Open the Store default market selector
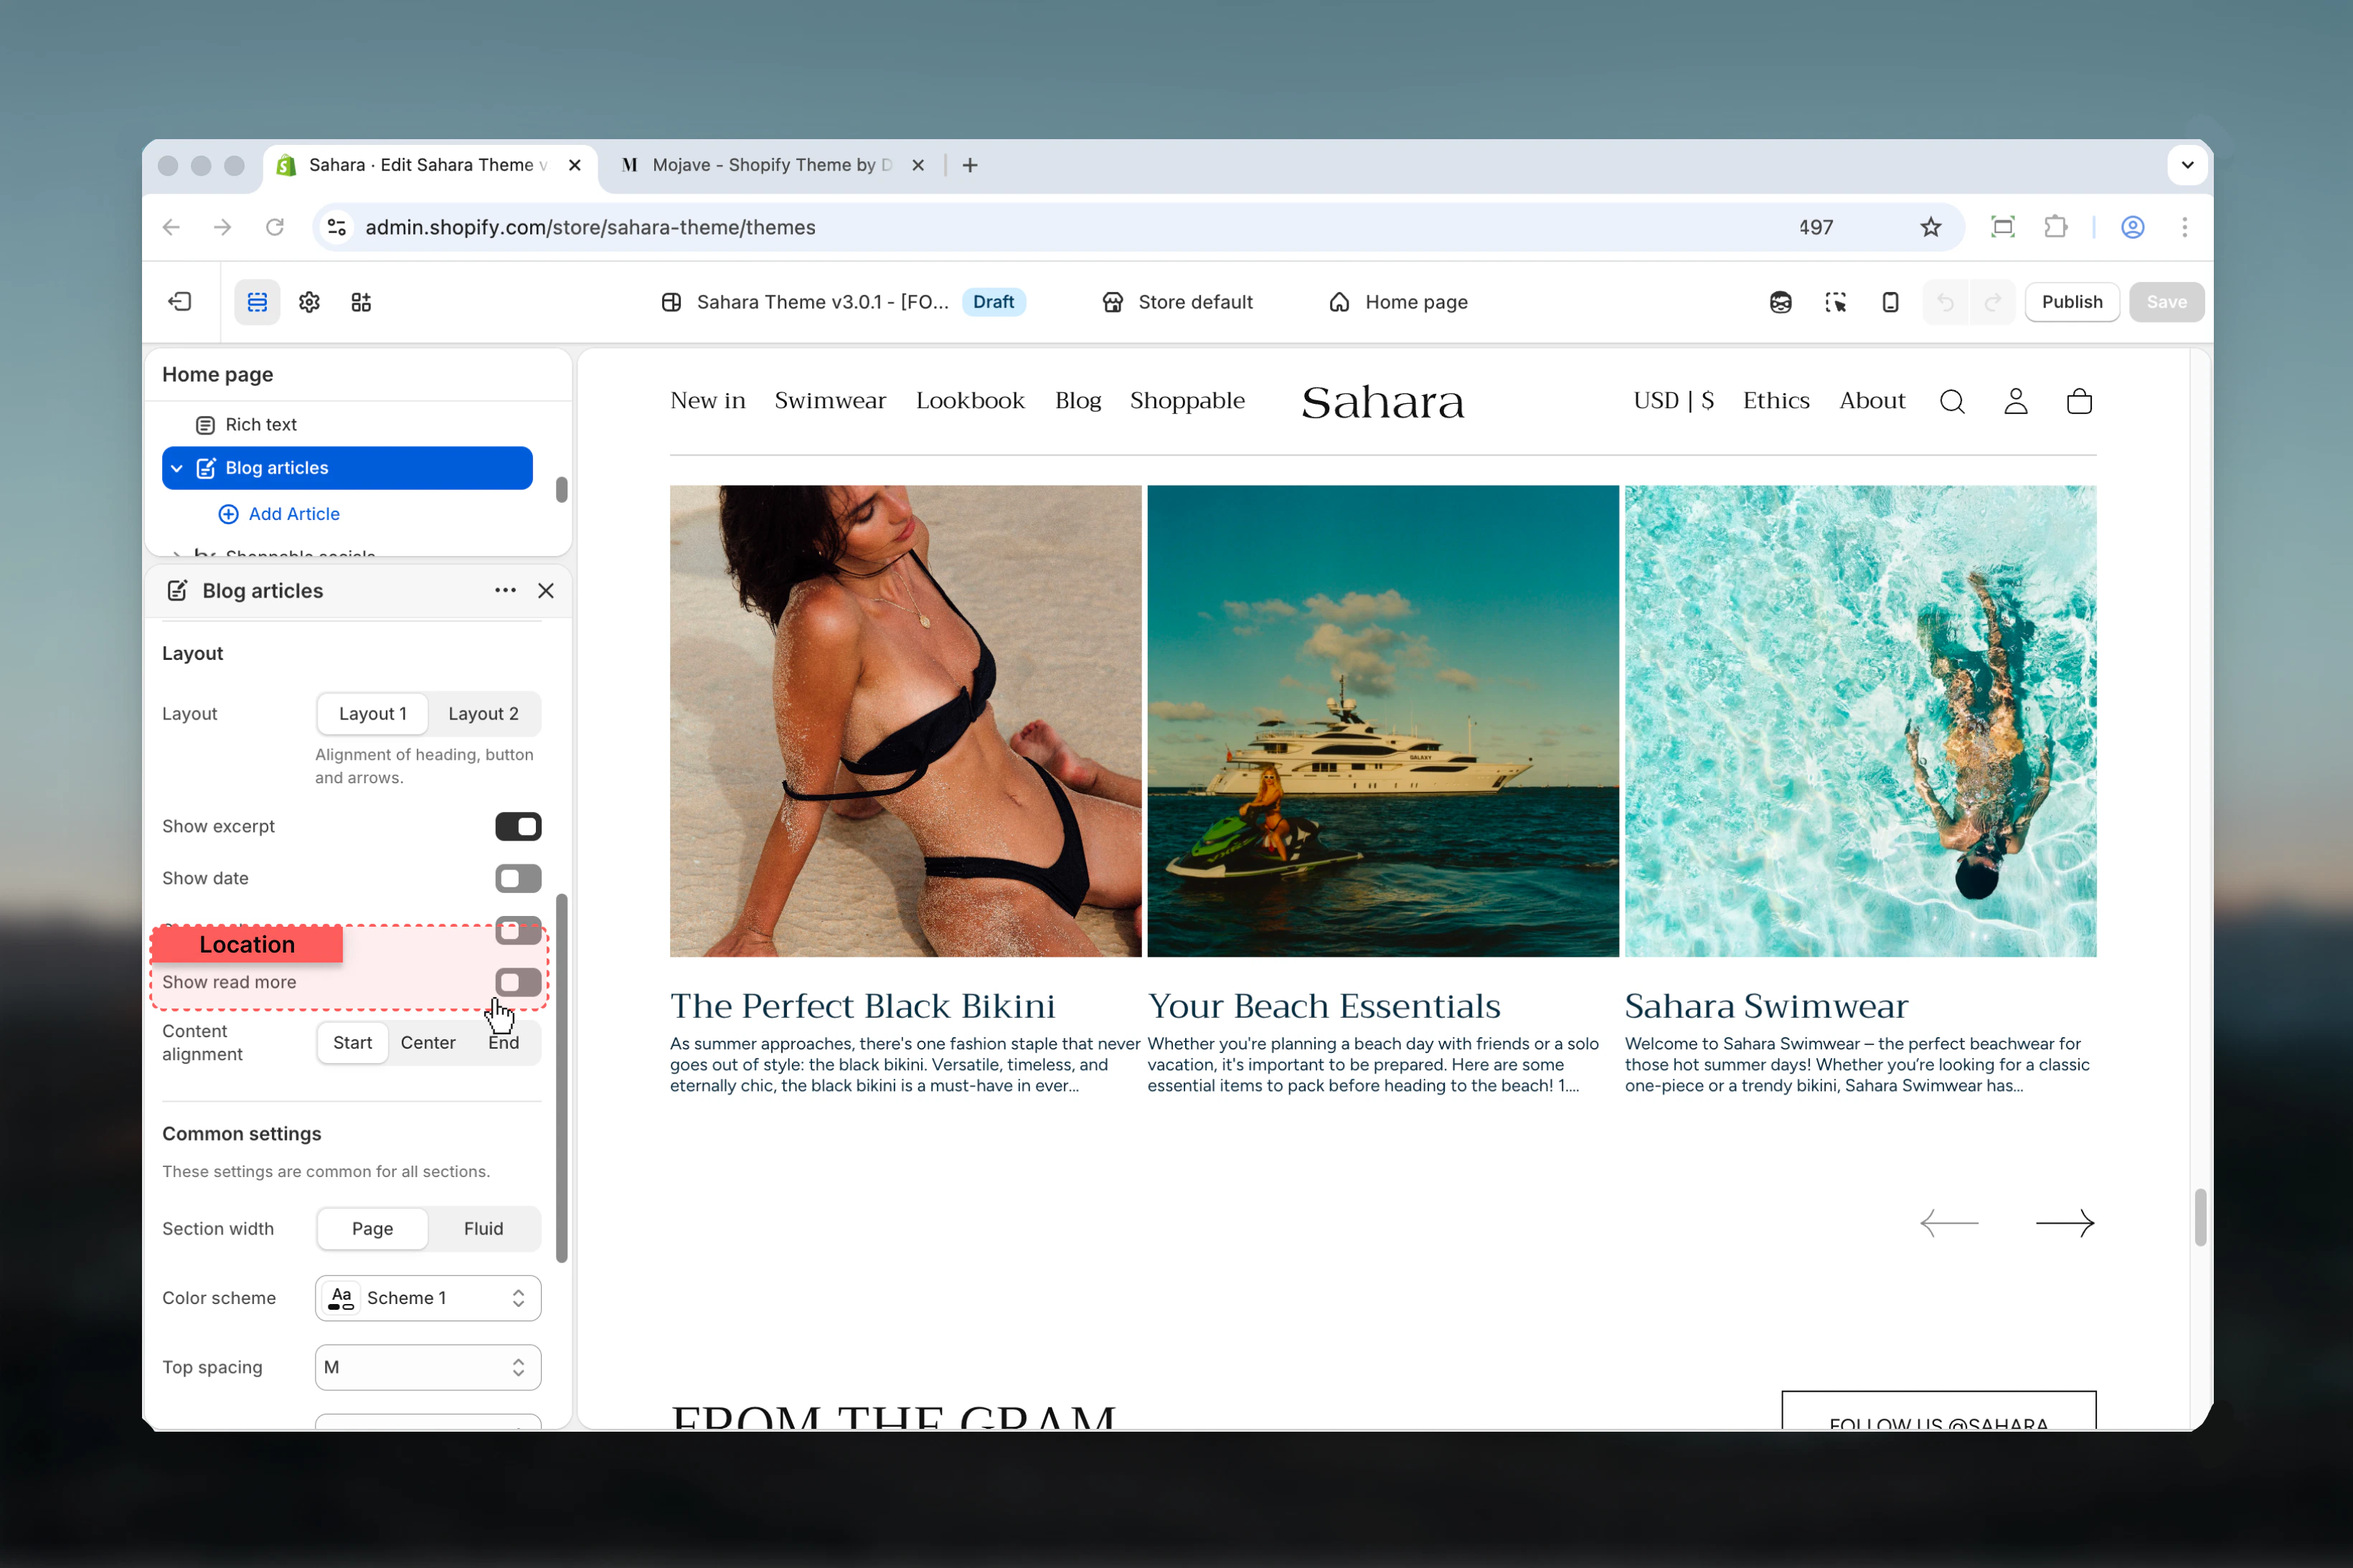 1177,302
